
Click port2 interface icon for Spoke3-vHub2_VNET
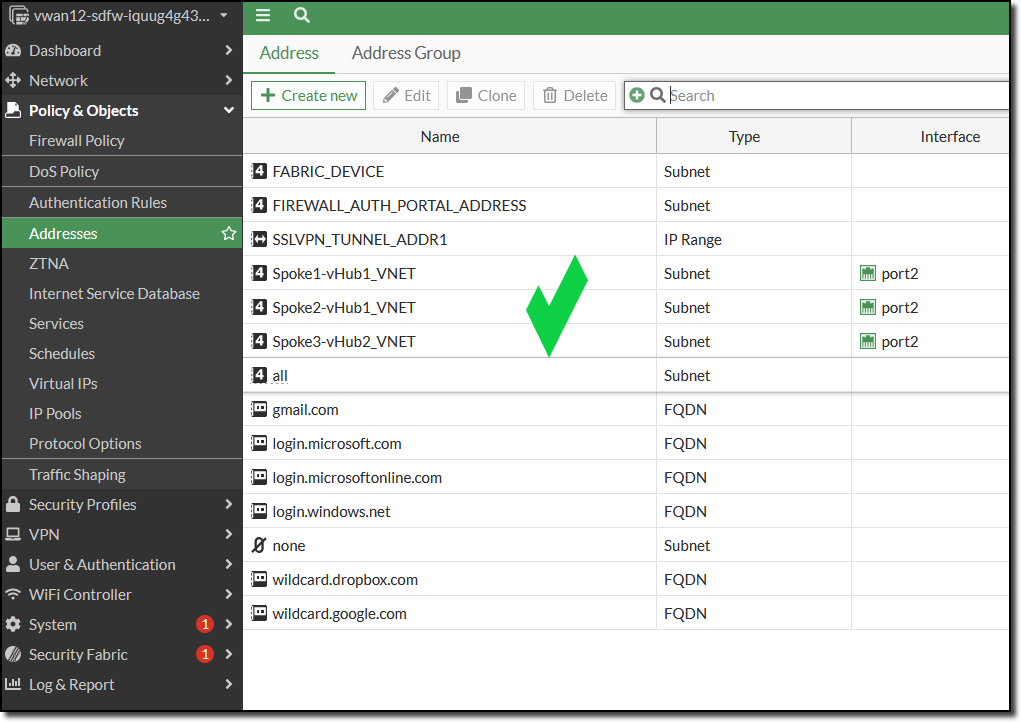(868, 341)
